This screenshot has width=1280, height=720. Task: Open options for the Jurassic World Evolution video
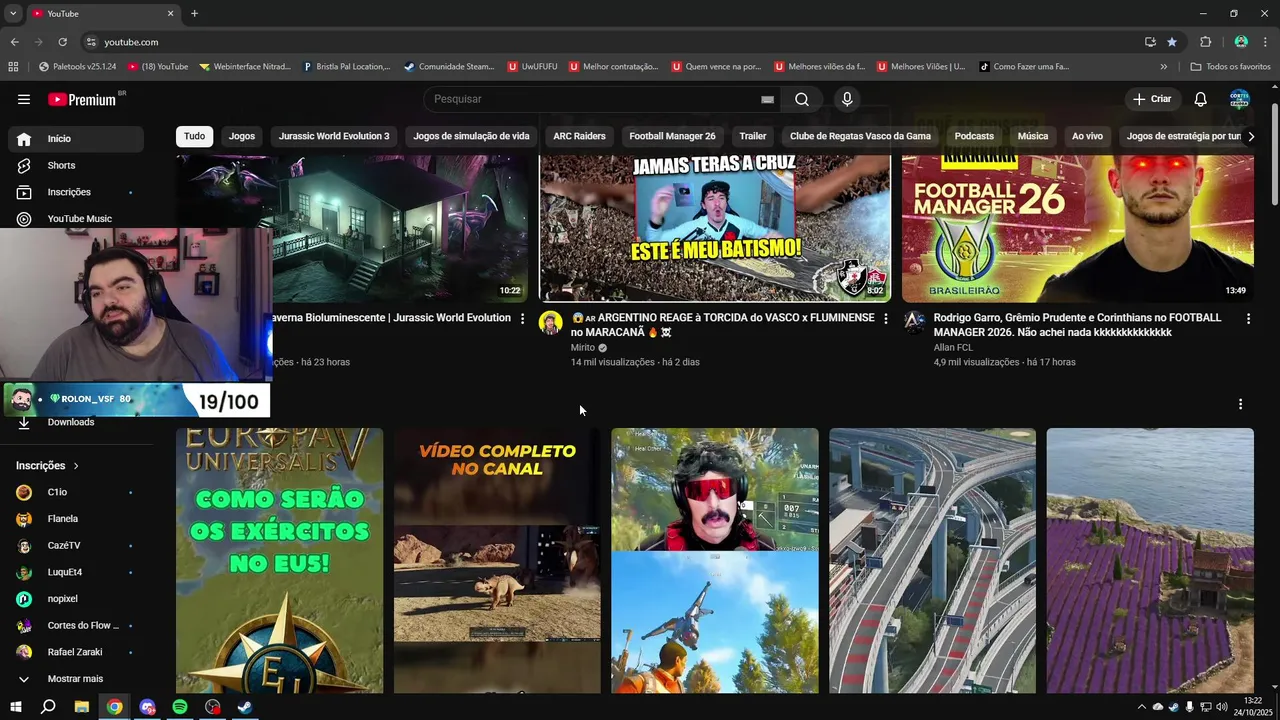pyautogui.click(x=522, y=318)
